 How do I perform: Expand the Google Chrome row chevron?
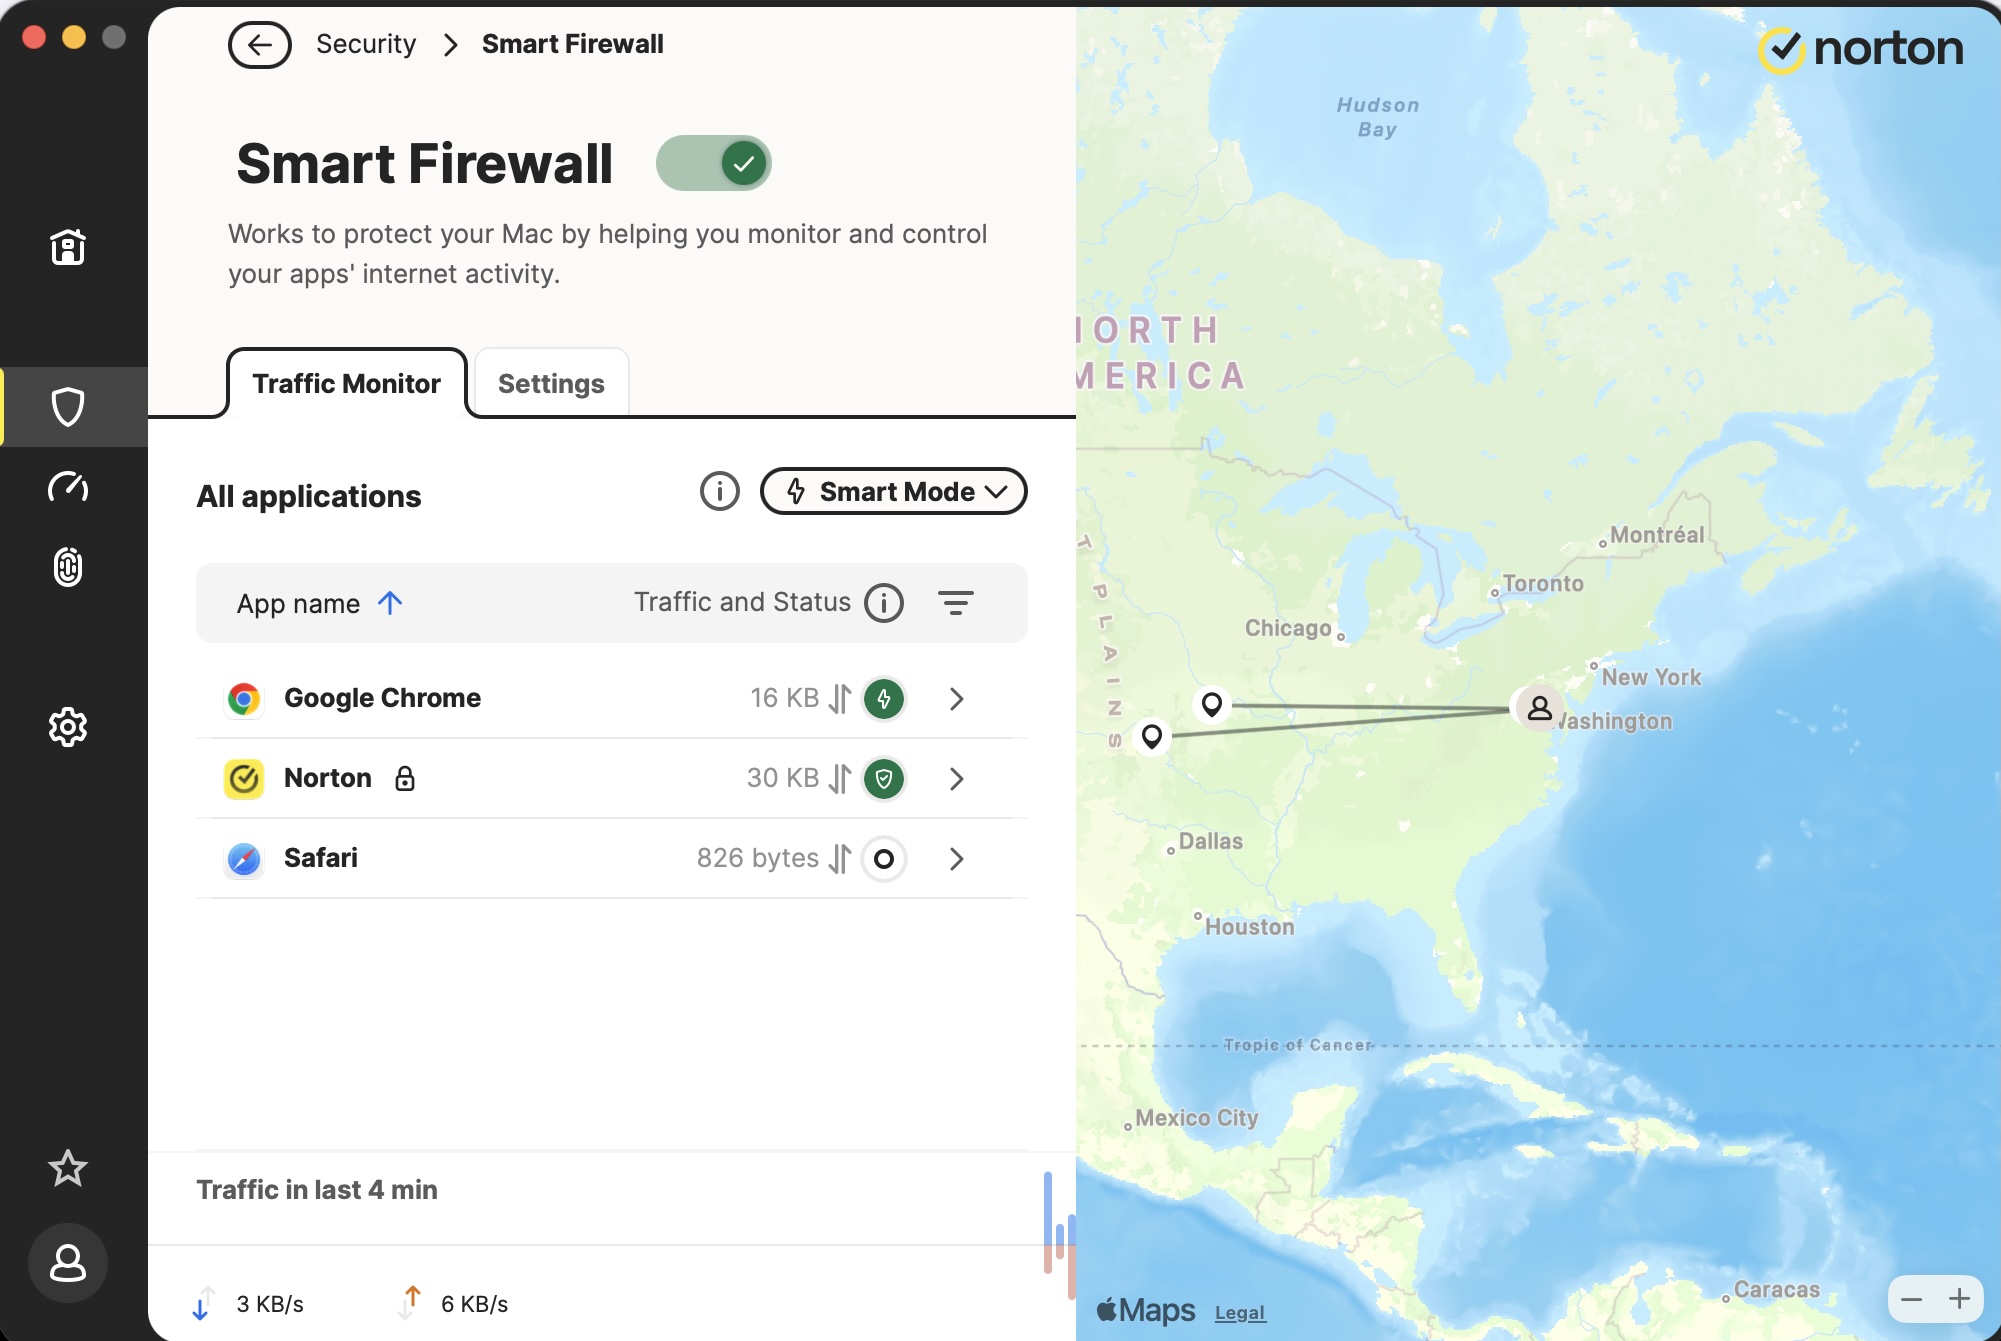(956, 699)
